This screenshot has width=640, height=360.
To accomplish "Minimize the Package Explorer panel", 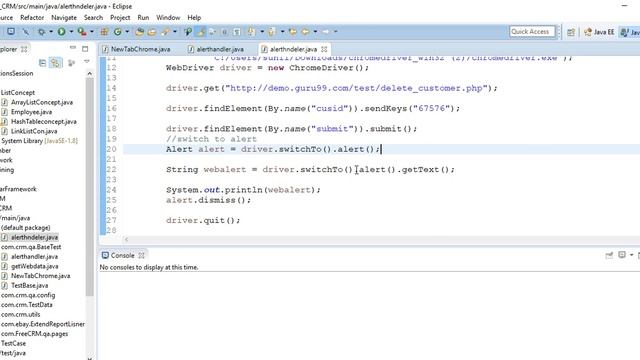I will coord(73,48).
